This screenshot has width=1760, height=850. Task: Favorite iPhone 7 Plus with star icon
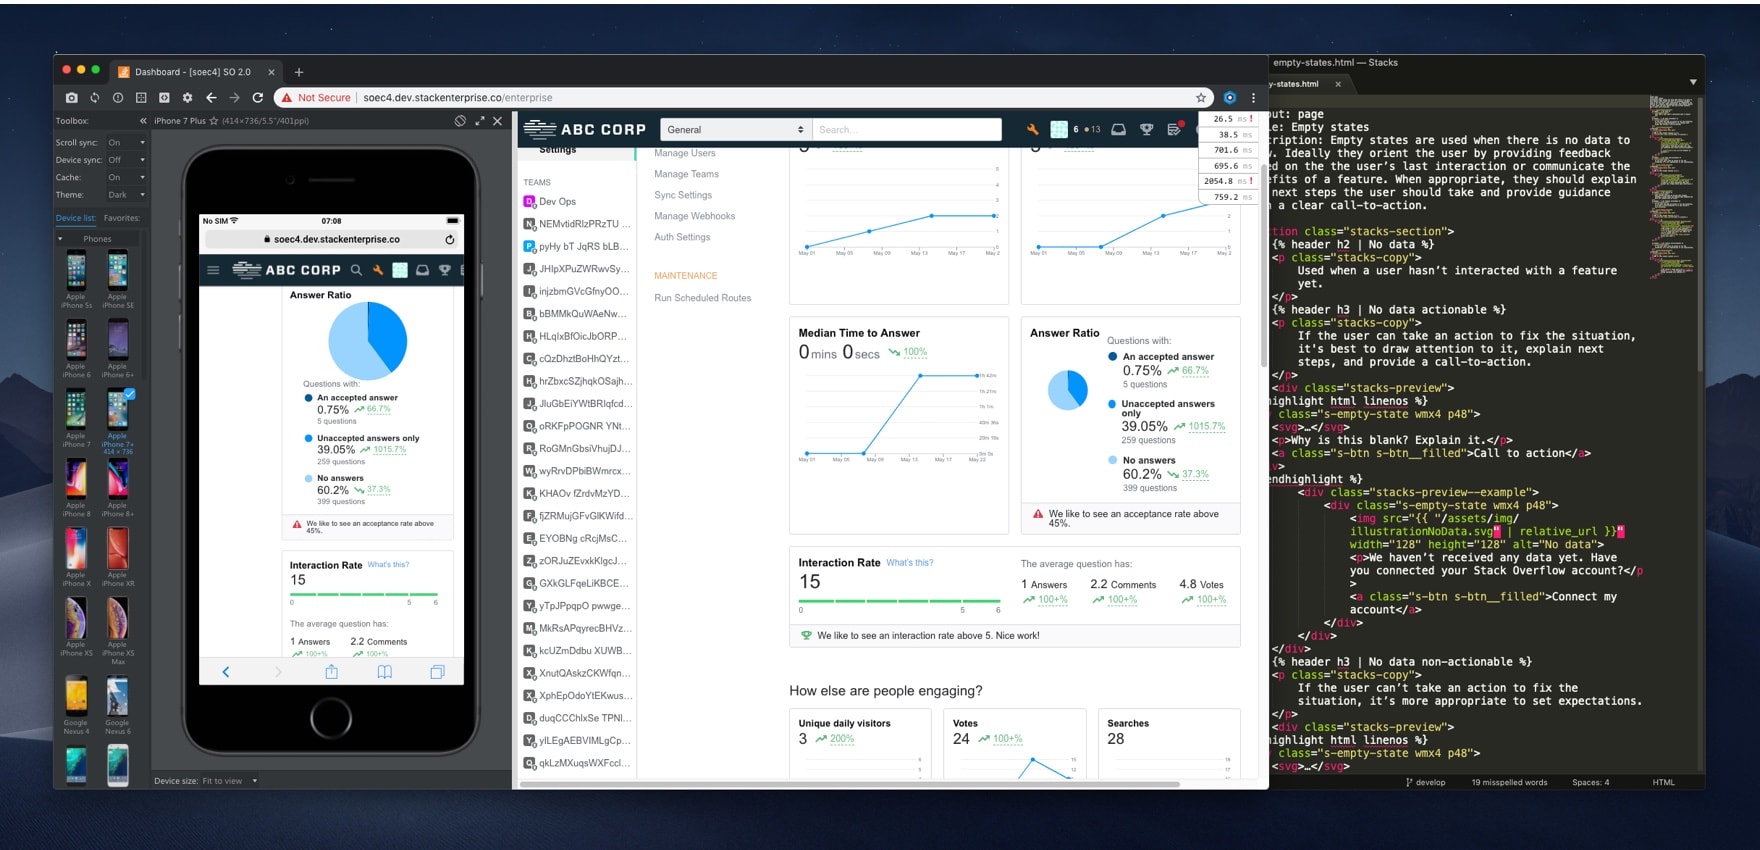(214, 121)
